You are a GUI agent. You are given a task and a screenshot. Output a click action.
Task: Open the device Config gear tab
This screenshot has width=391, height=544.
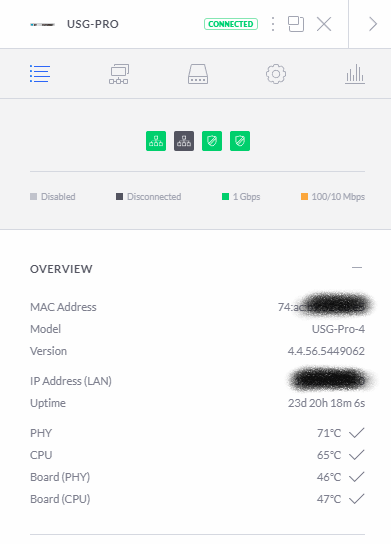[276, 74]
